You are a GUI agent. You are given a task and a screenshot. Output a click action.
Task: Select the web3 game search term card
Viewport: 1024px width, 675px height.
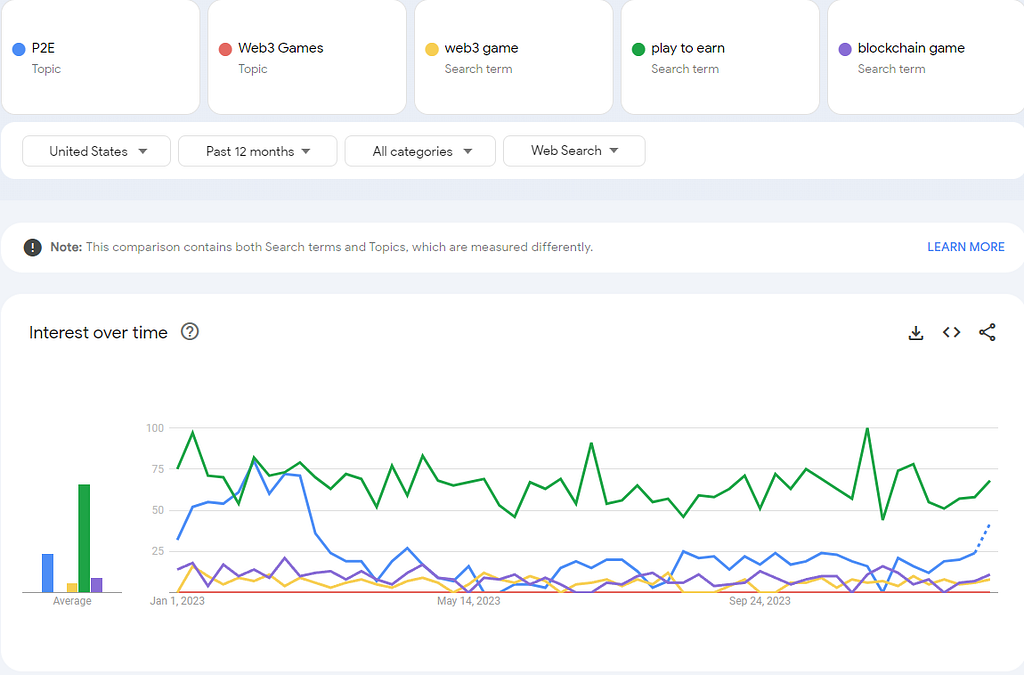pyautogui.click(x=513, y=57)
